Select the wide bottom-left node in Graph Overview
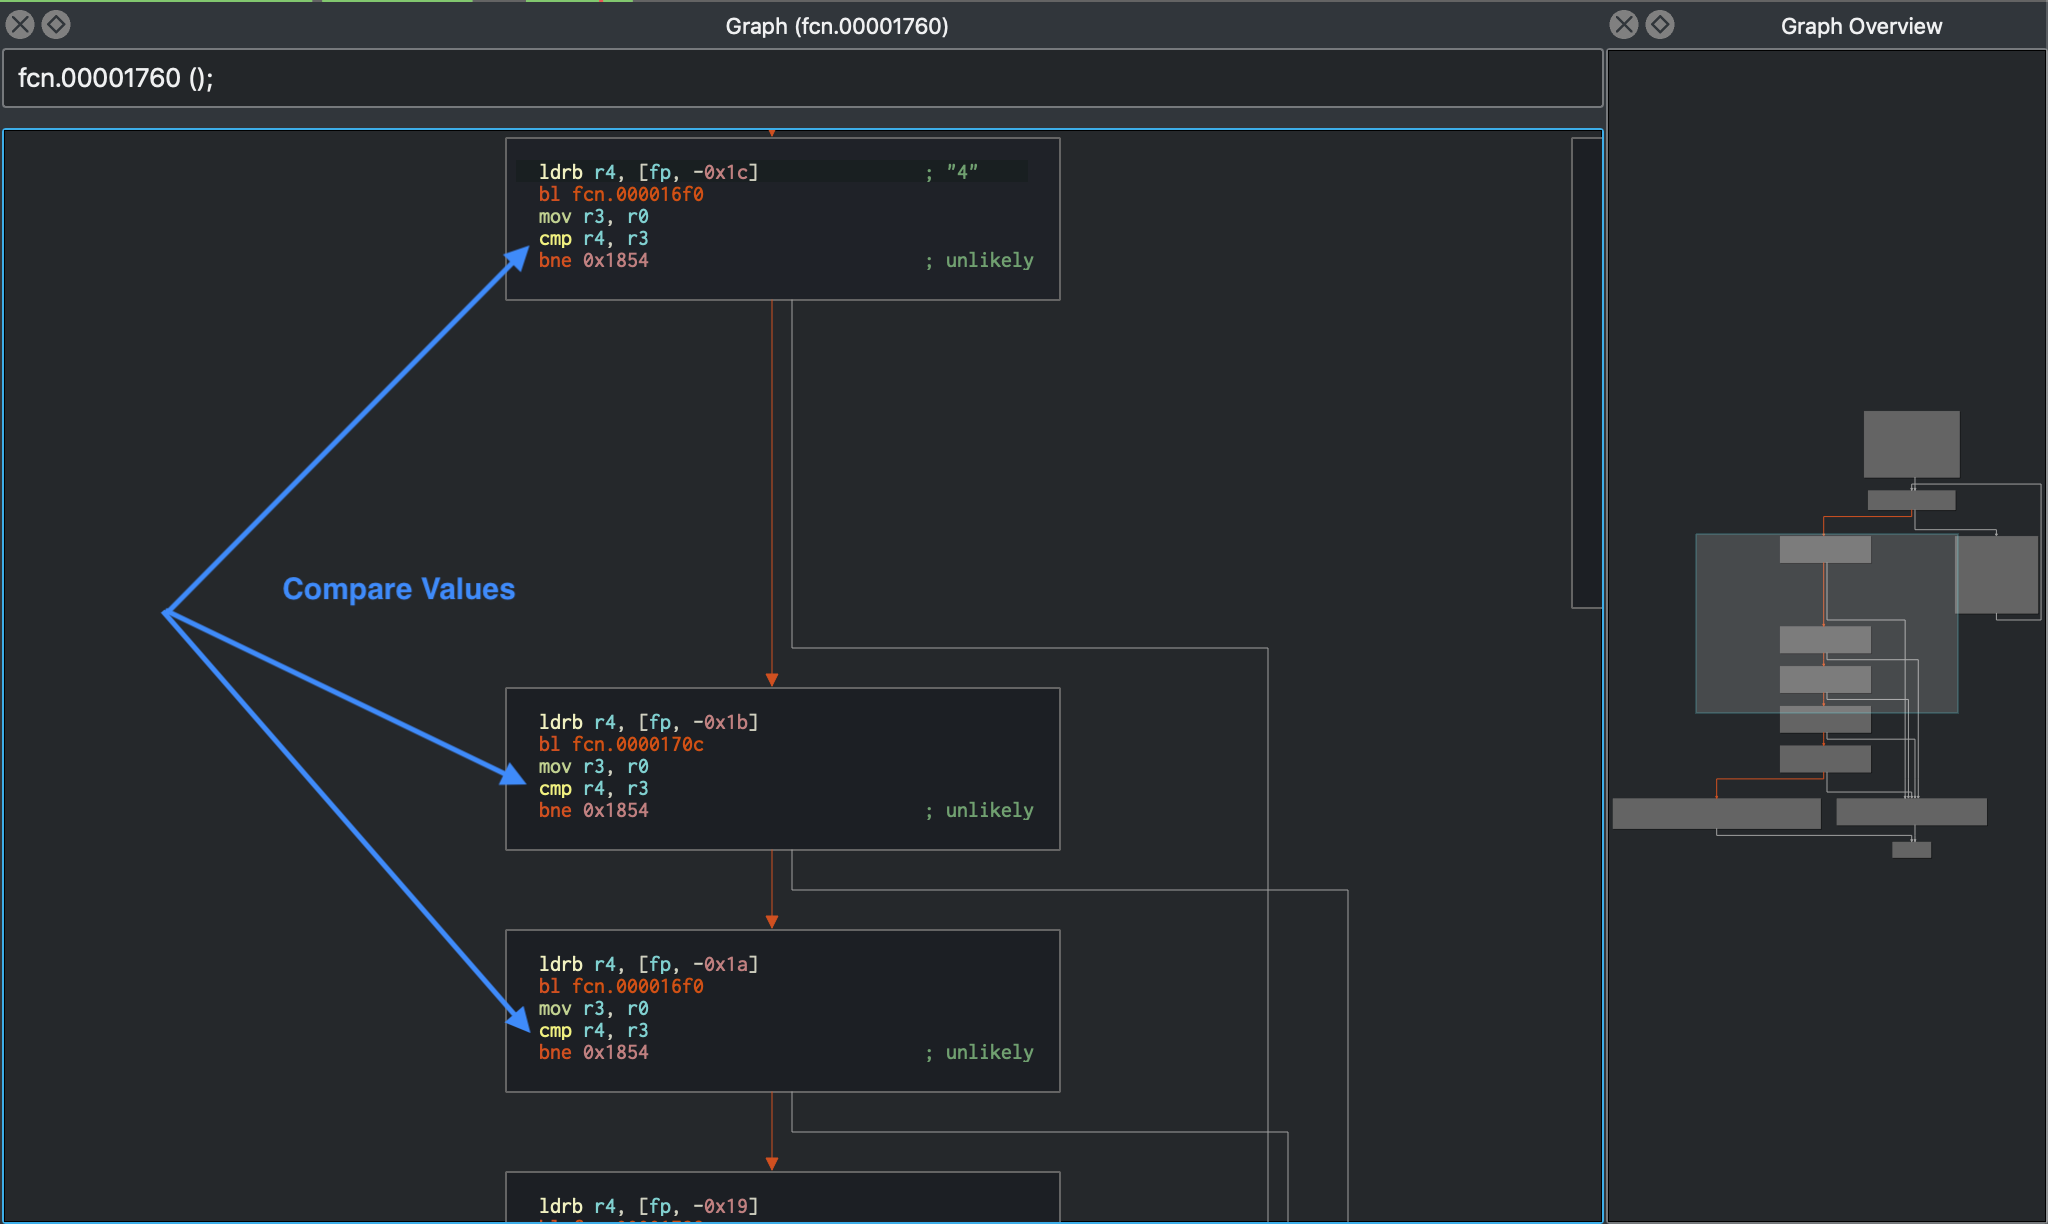Viewport: 2048px width, 1224px height. click(1716, 813)
